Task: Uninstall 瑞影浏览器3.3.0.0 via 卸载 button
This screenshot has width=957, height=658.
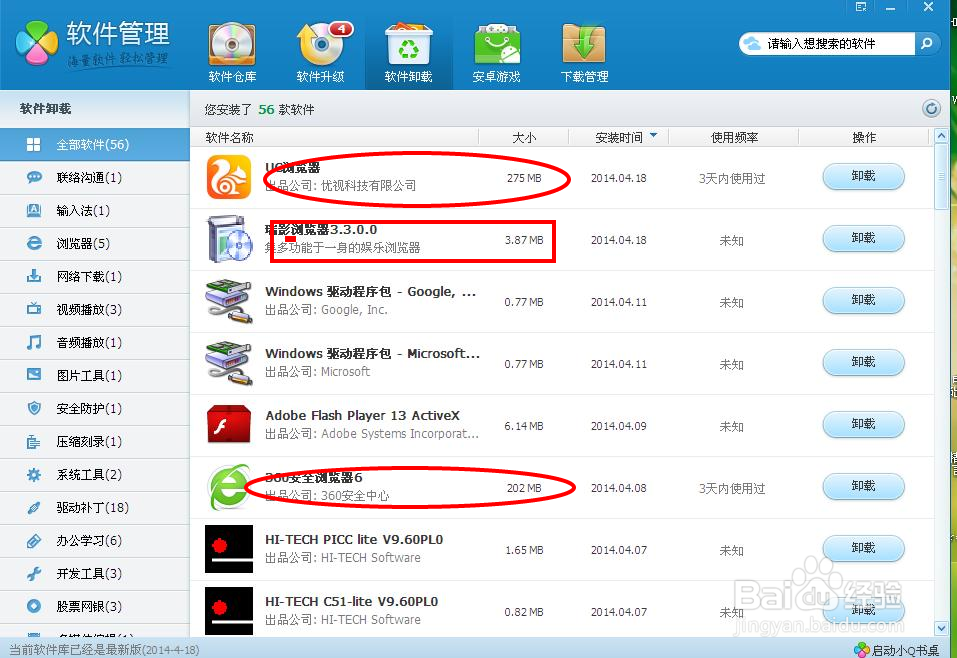Action: [863, 238]
